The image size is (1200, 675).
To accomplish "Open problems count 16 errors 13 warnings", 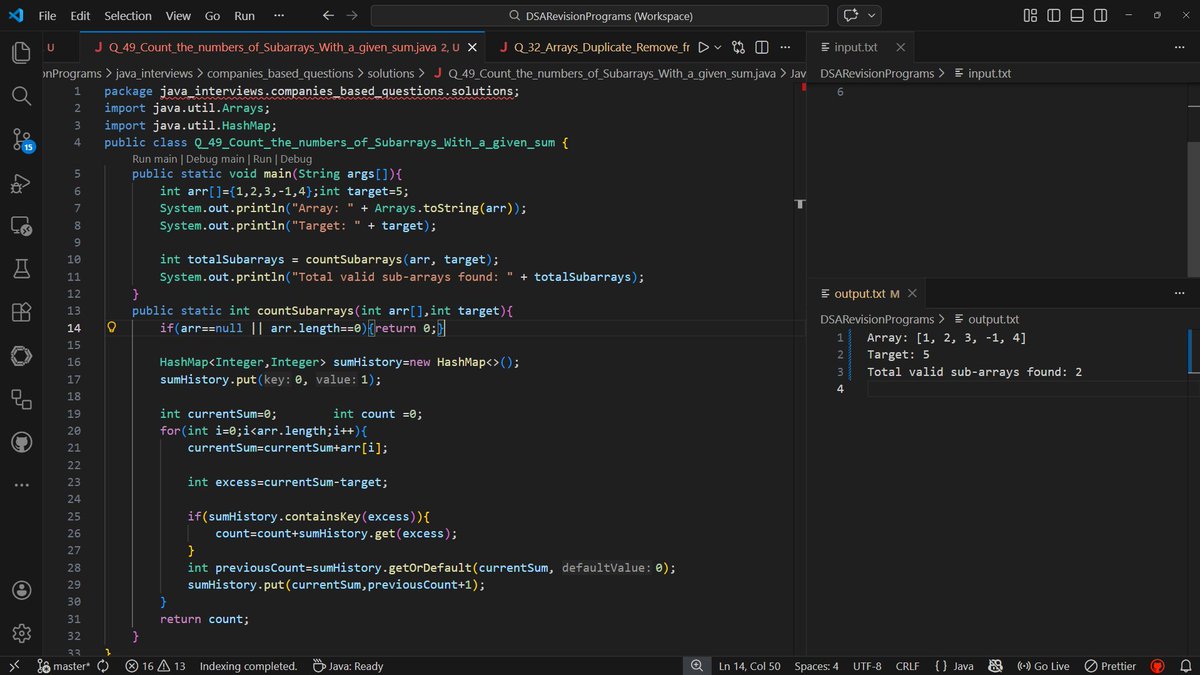I will click(155, 666).
